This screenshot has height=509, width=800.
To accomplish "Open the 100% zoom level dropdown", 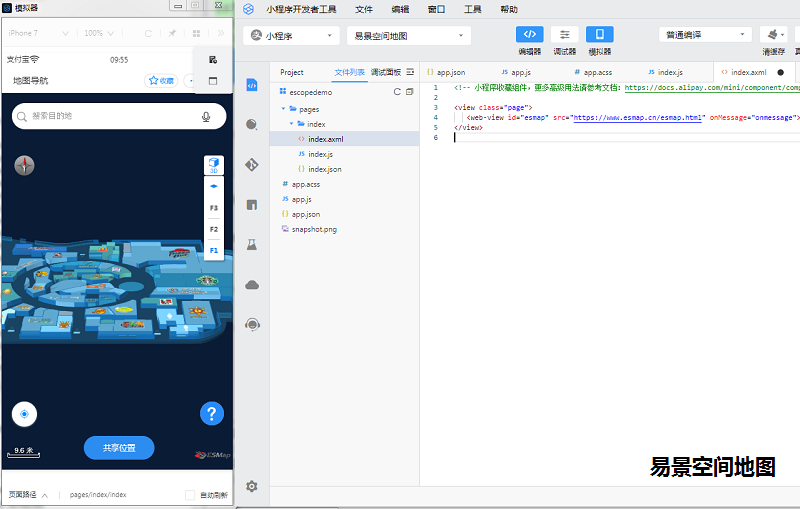I will [x=99, y=33].
